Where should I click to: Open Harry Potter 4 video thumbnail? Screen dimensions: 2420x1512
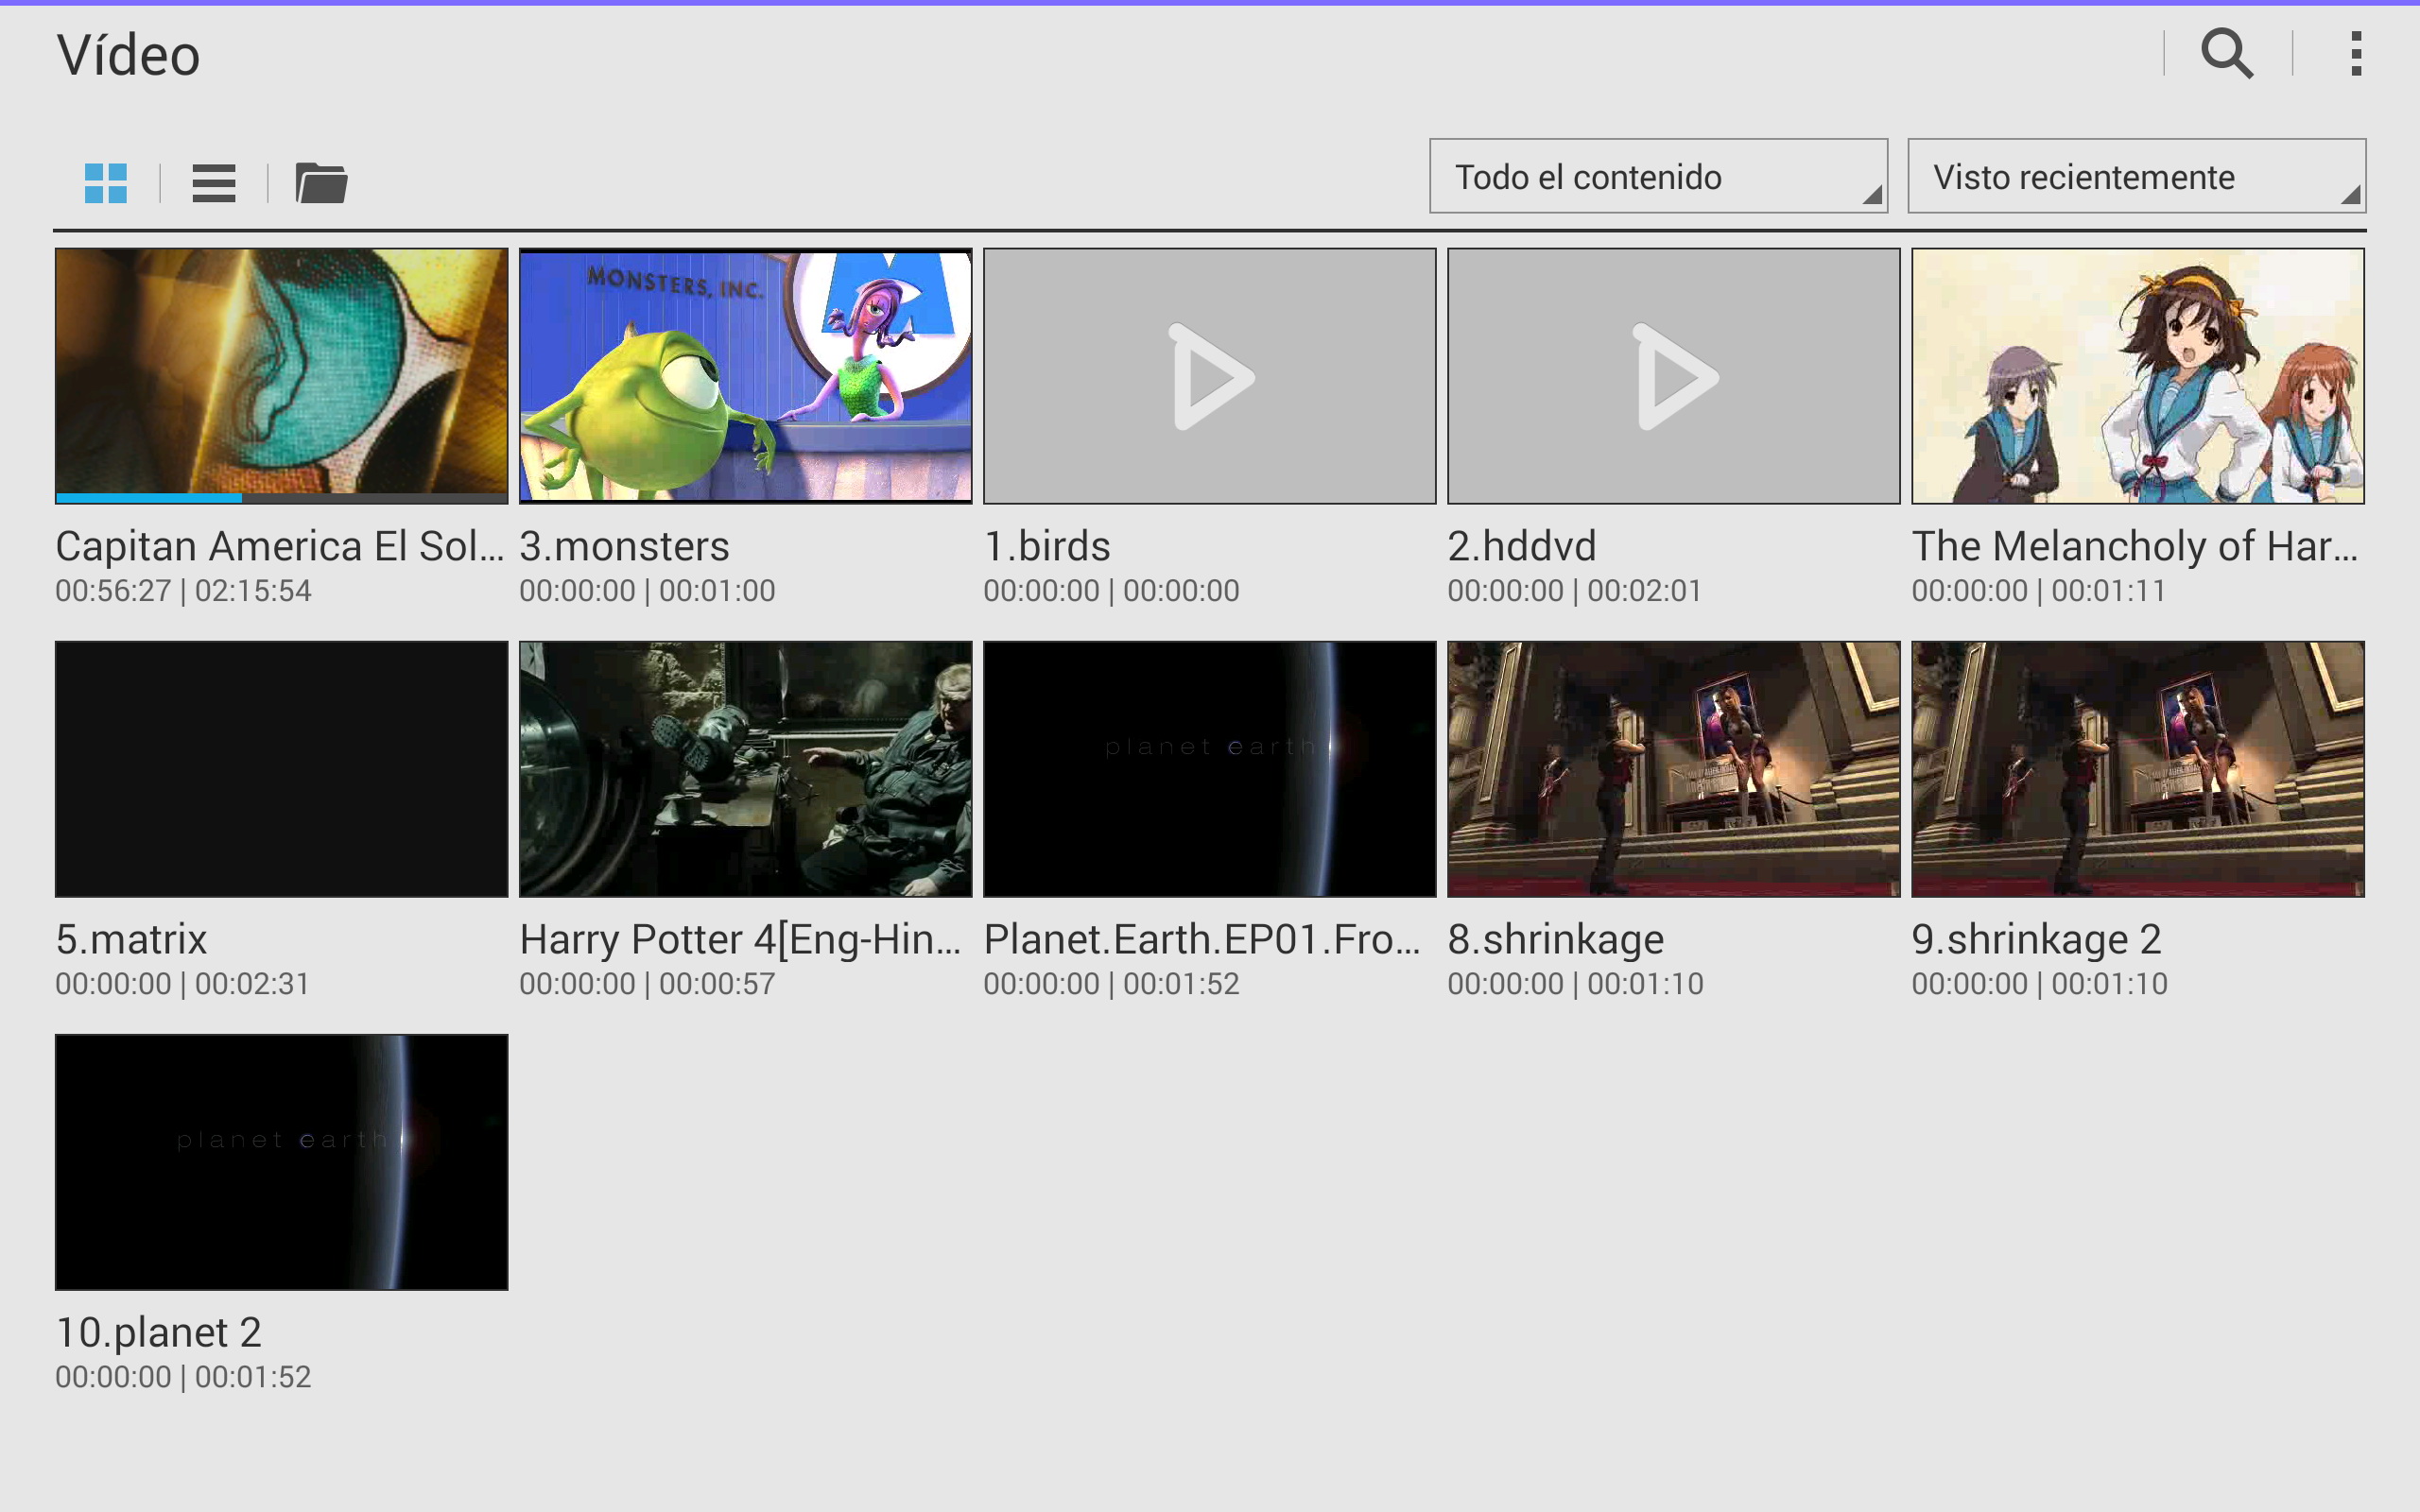(745, 768)
